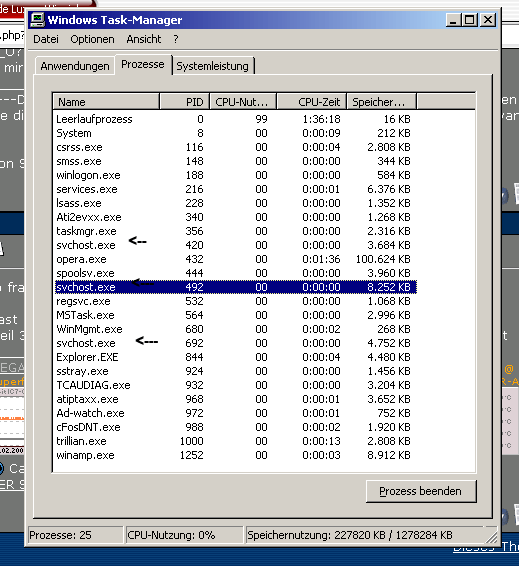Sort by the Name column header

click(106, 102)
